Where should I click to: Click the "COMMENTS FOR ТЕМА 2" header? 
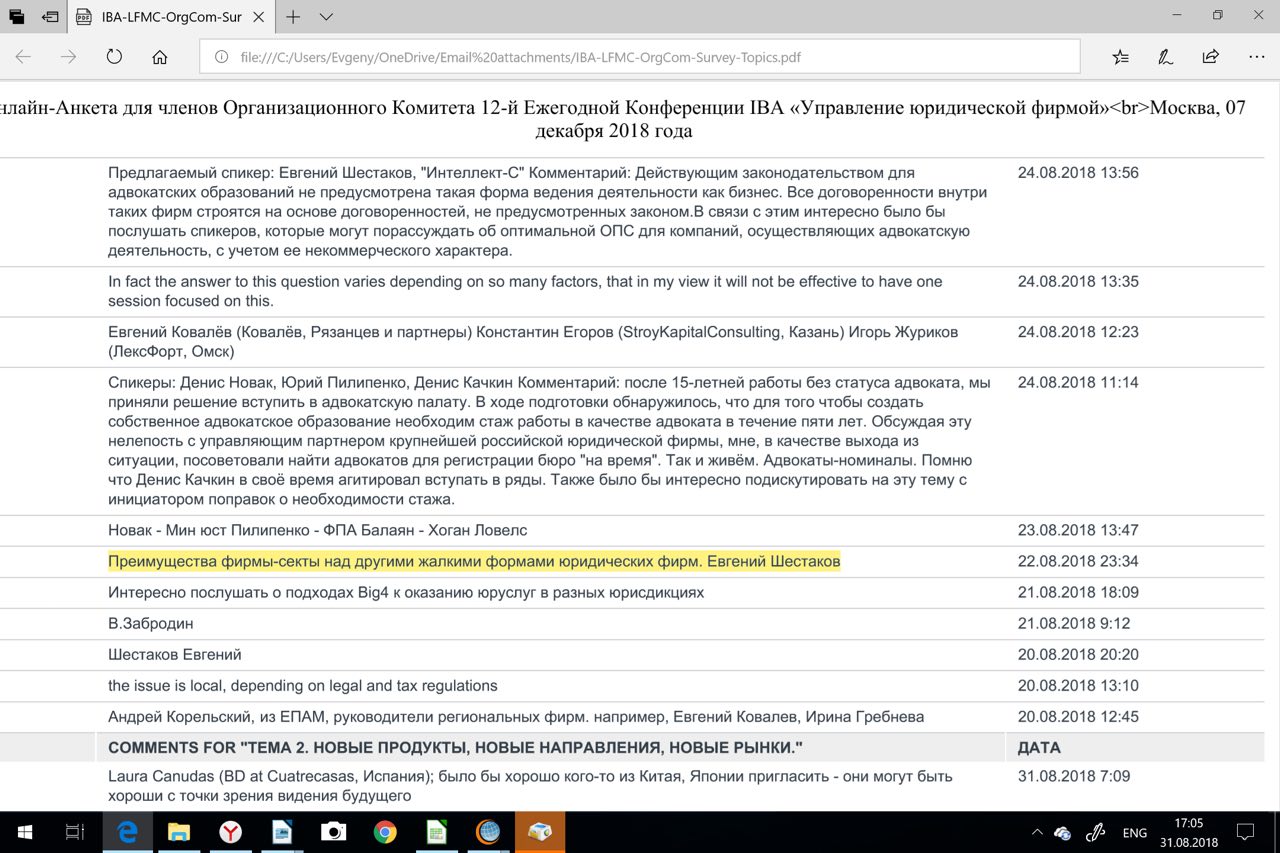tap(455, 748)
